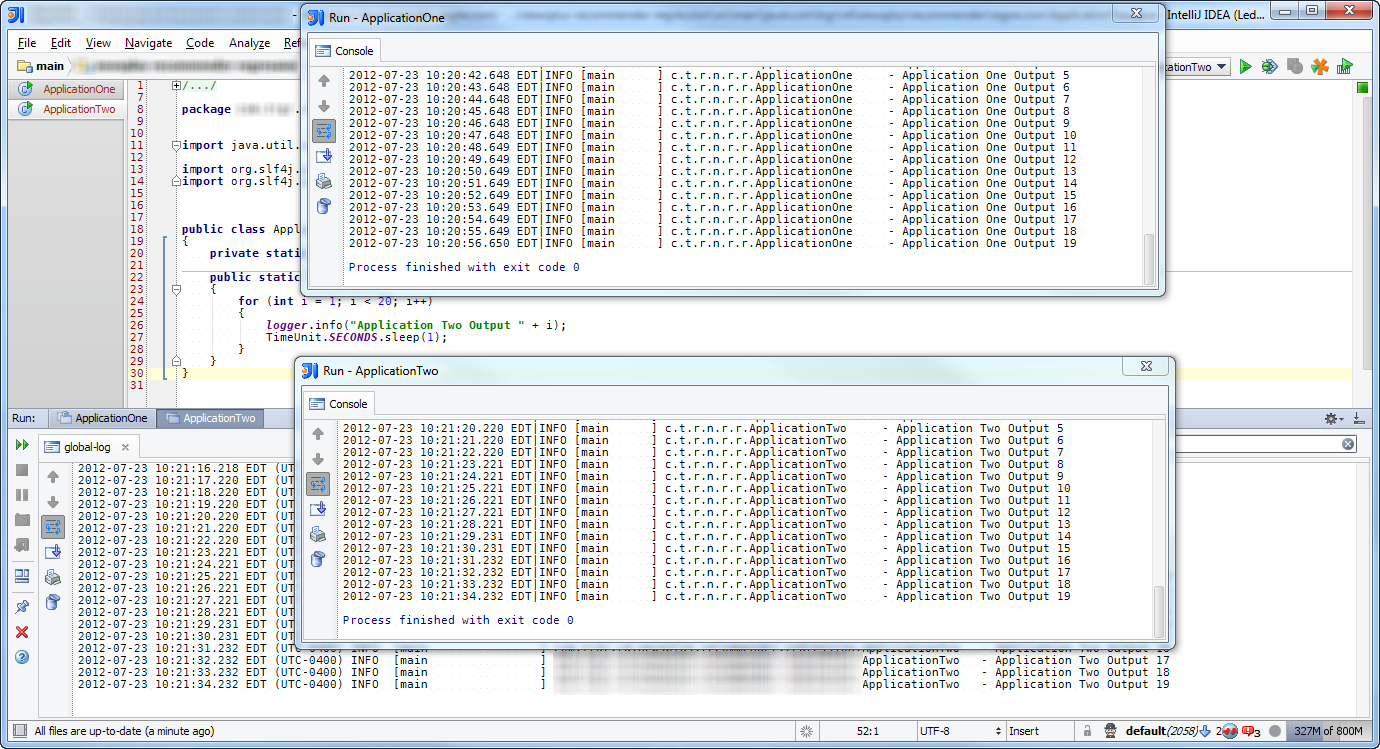This screenshot has height=749, width=1380.
Task: Open Run panel gear settings dropdown
Action: pyautogui.click(x=1334, y=418)
